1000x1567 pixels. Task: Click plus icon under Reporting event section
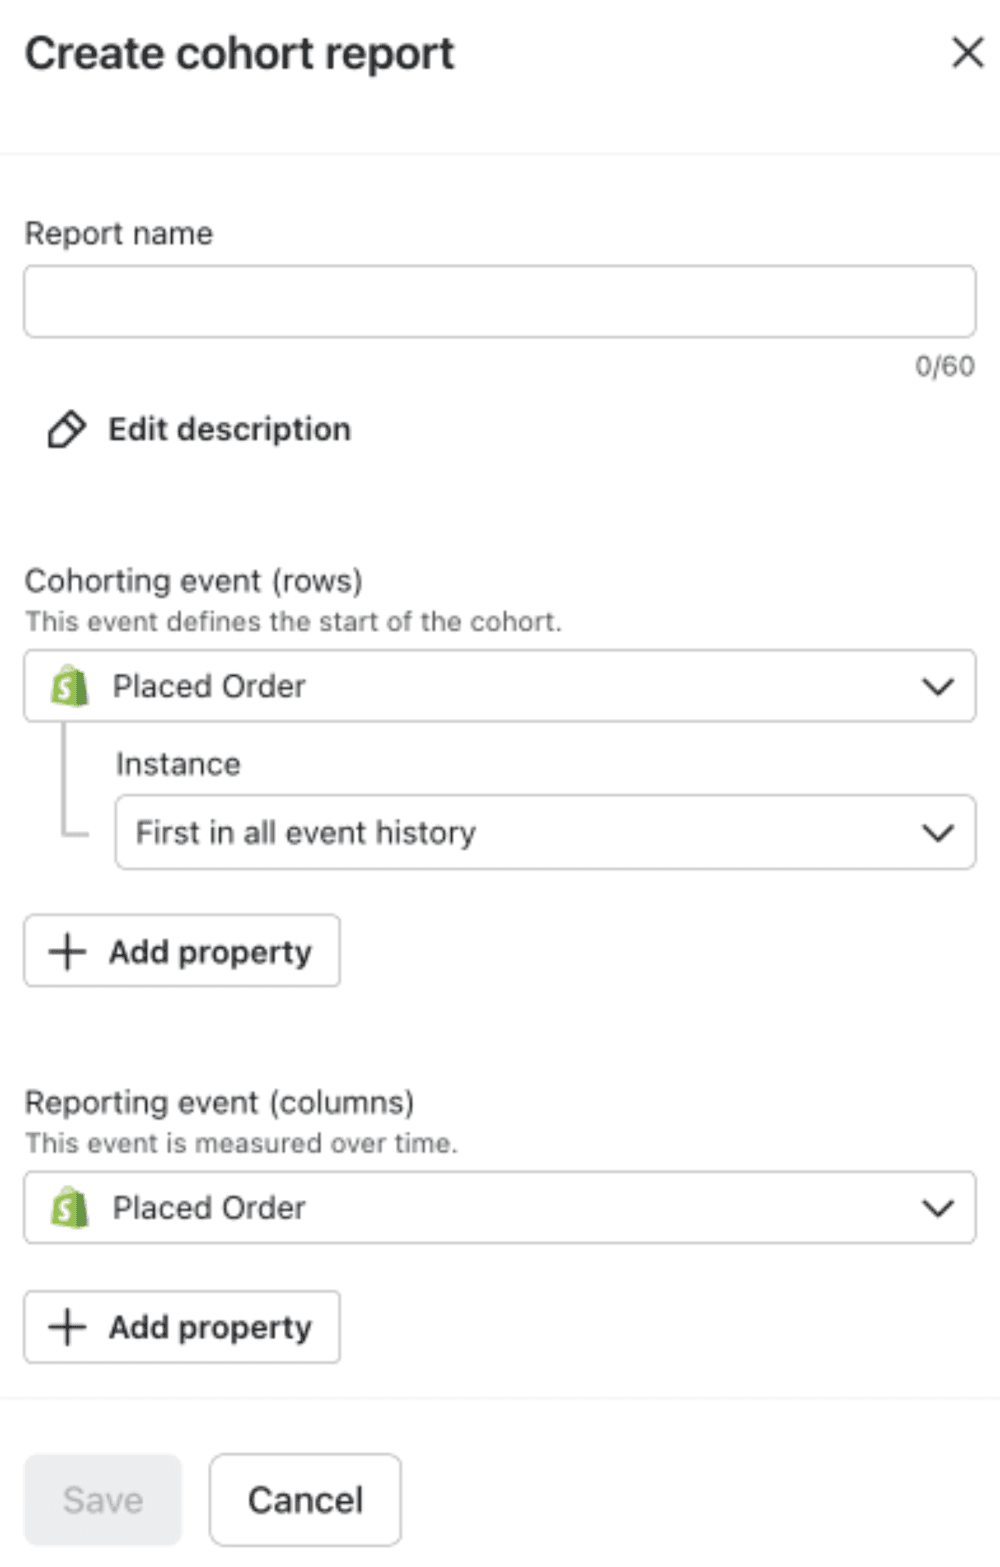pos(68,1328)
